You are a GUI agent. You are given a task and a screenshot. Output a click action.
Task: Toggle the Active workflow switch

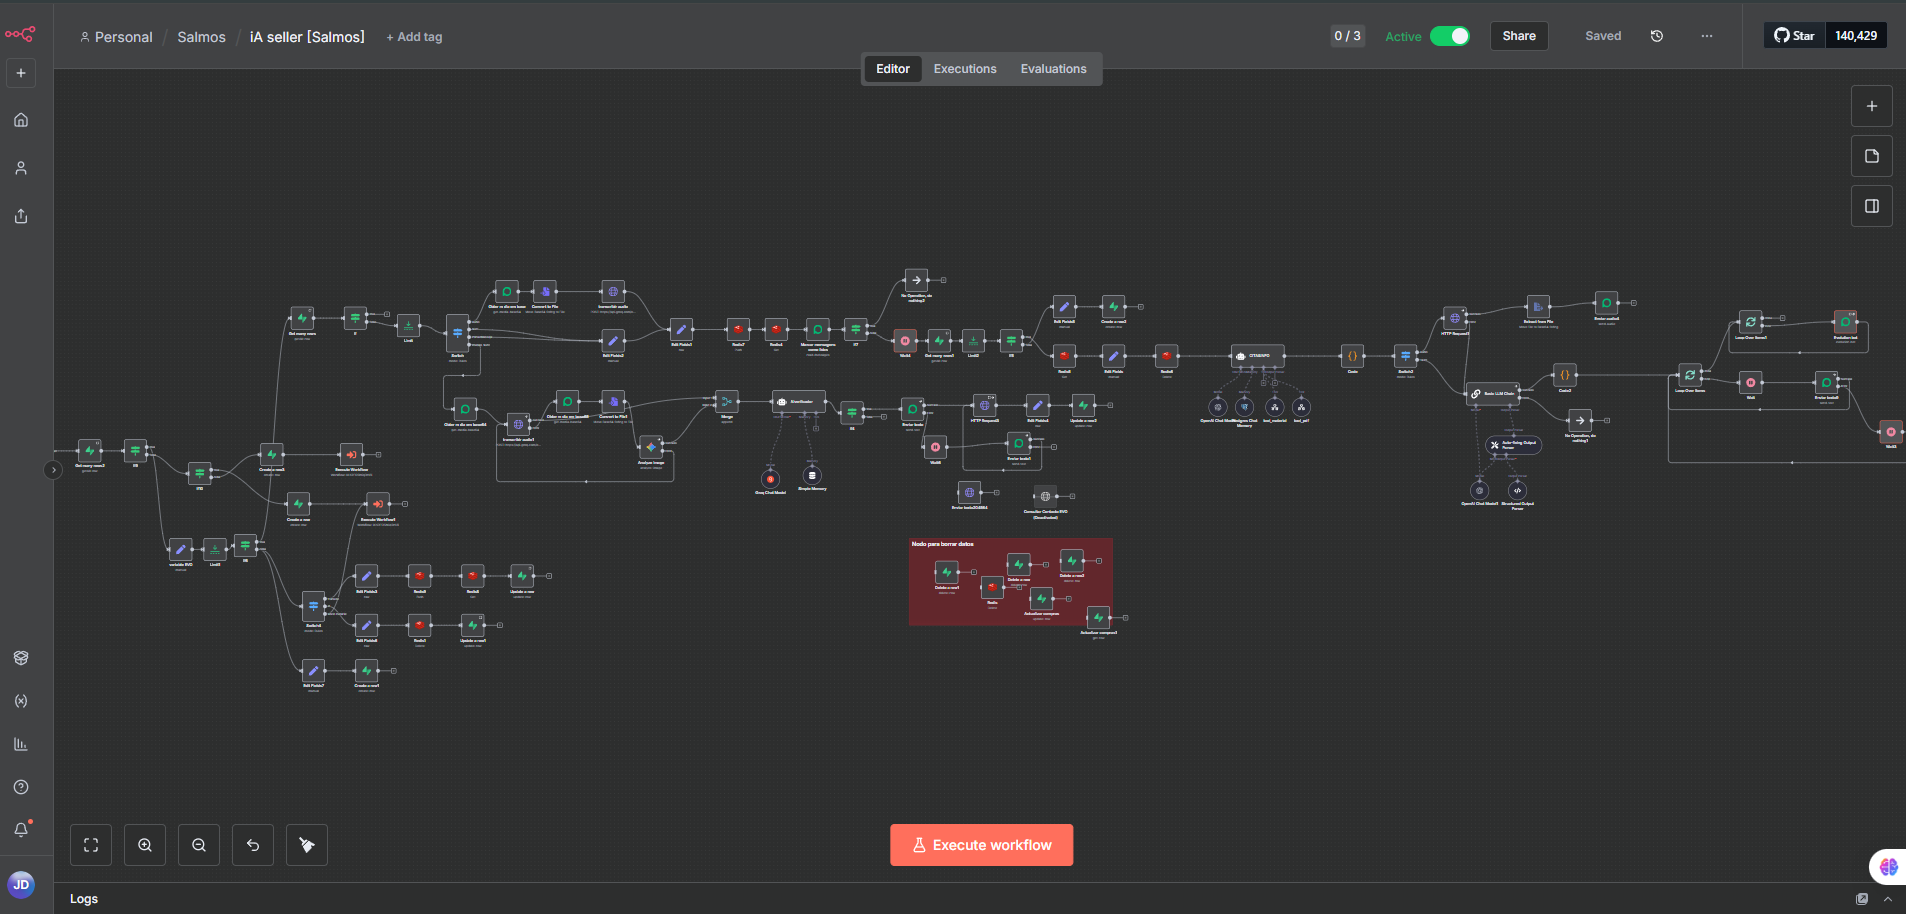1449,36
